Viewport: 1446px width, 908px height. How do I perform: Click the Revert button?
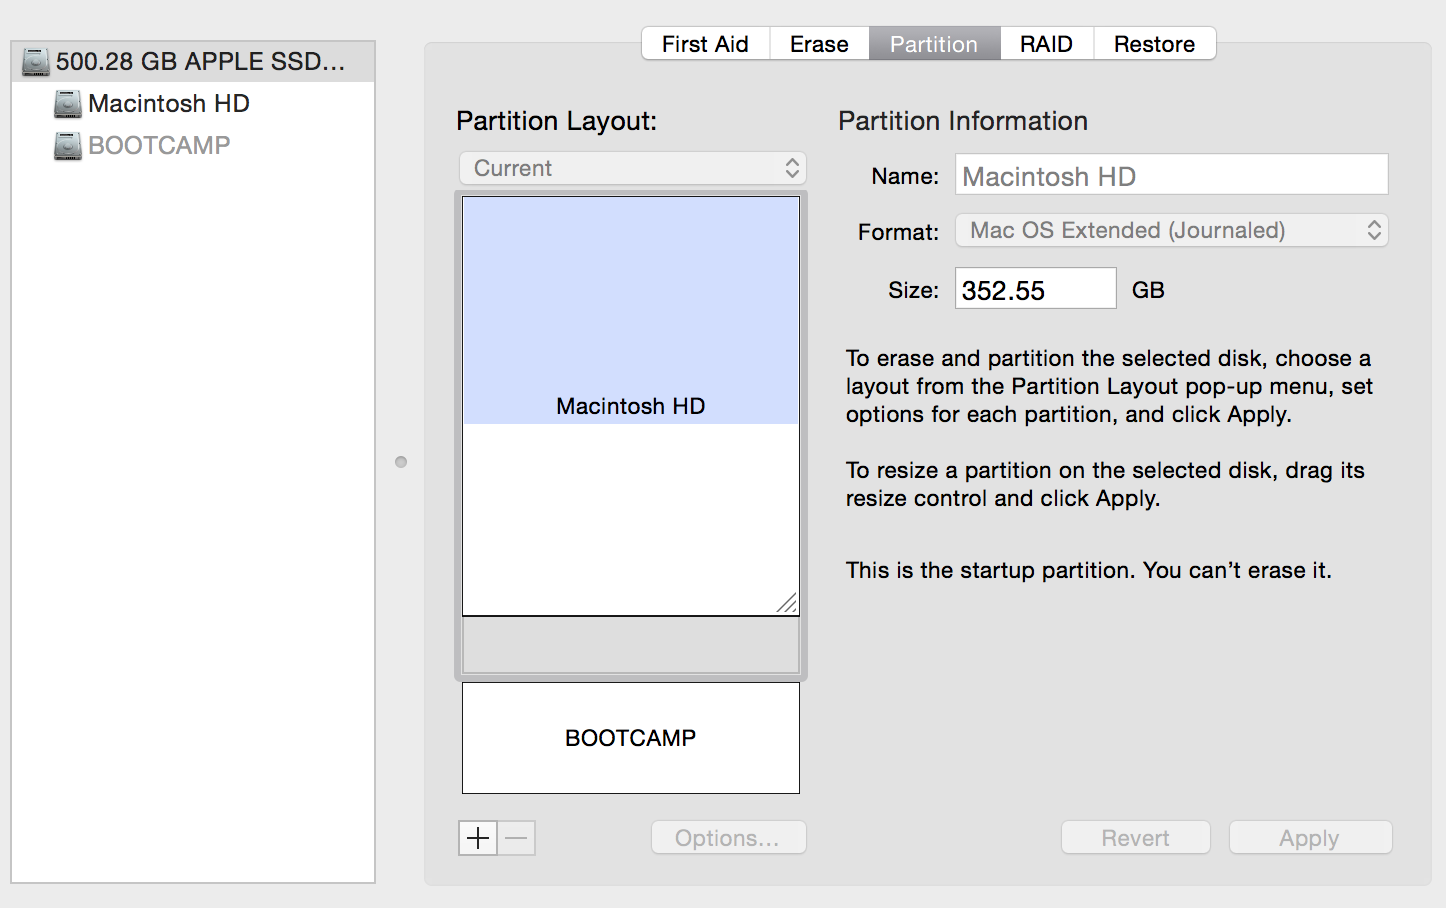click(x=1135, y=837)
